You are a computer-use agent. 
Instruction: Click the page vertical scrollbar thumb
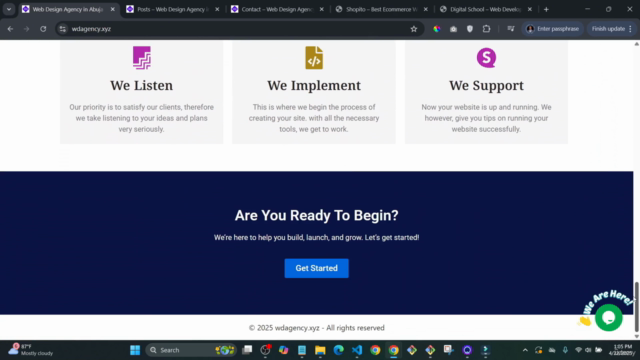tap(636, 307)
